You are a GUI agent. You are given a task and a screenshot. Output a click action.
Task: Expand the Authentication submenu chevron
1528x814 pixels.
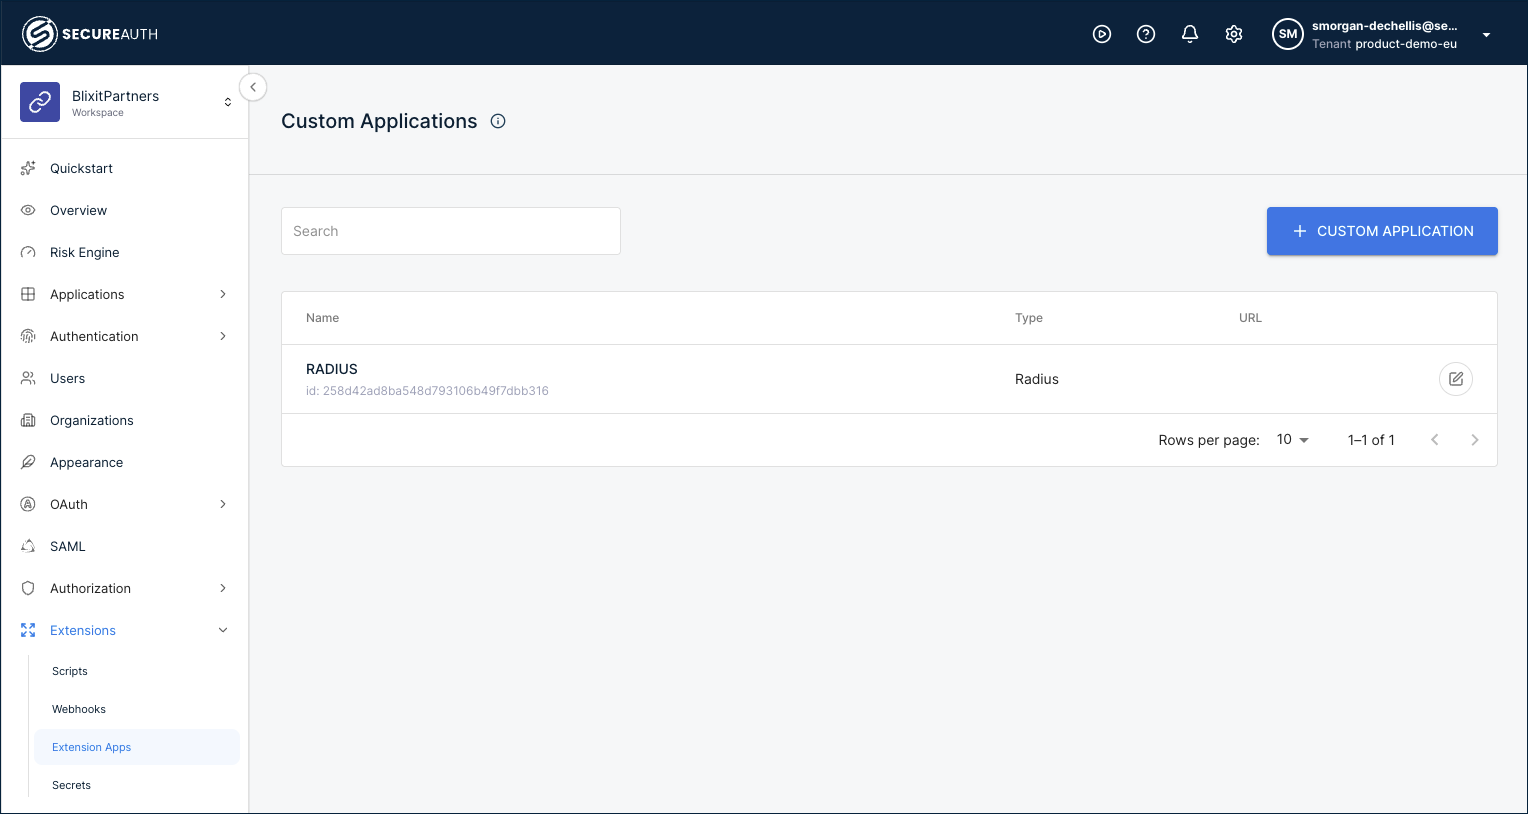[223, 336]
